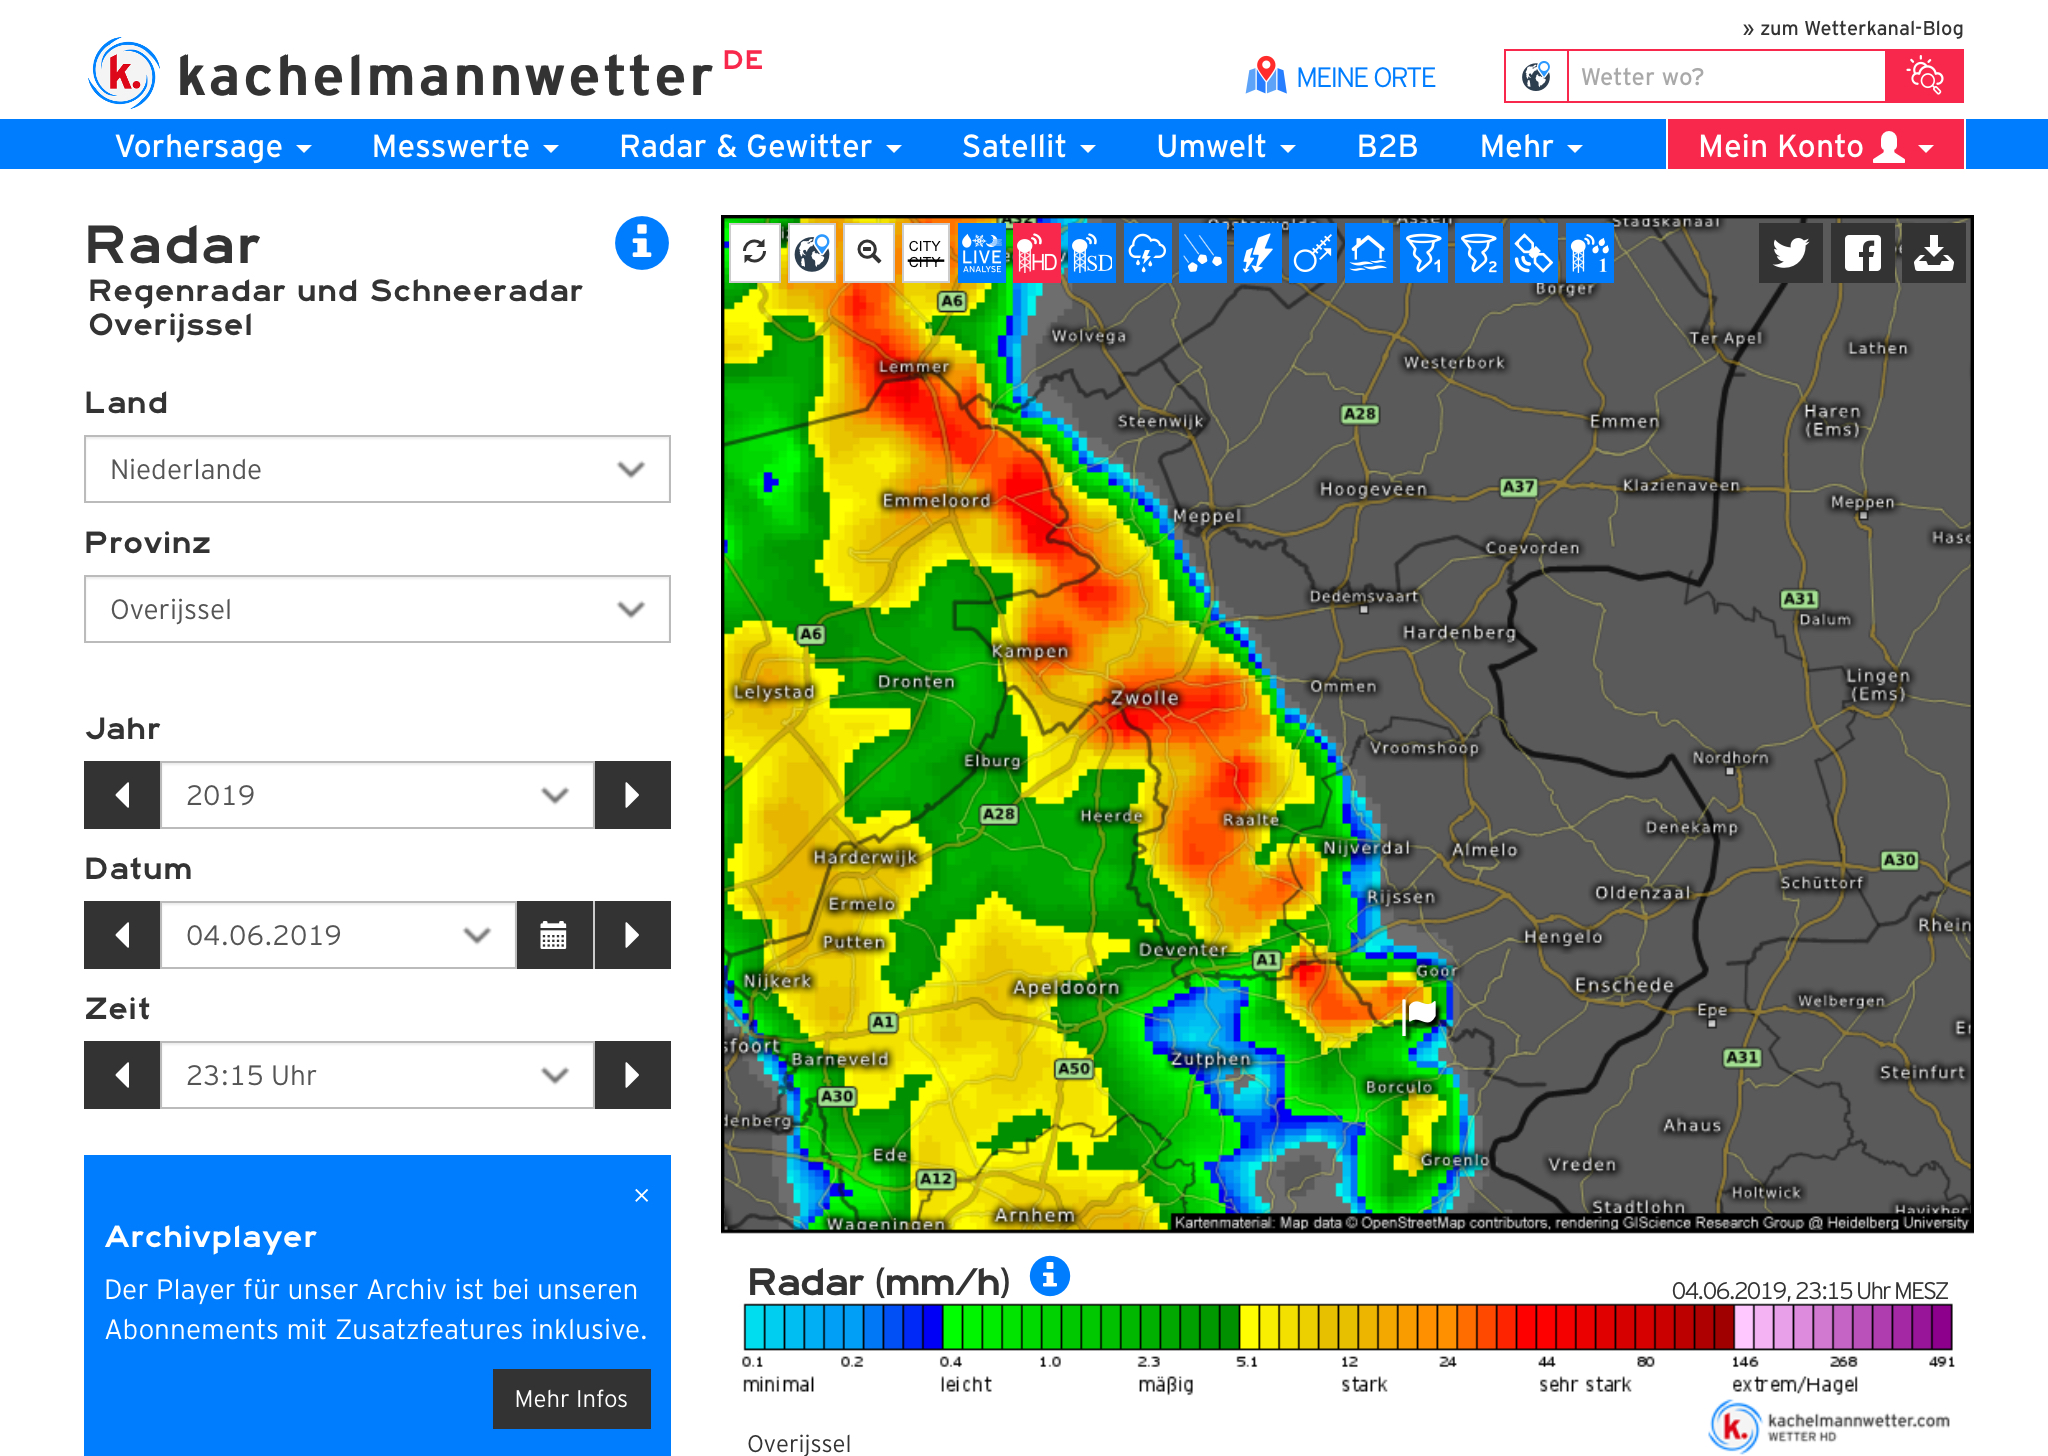Expand the Provinz dropdown showing Overijssel
Viewport: 2048px width, 1456px height.
tap(377, 609)
